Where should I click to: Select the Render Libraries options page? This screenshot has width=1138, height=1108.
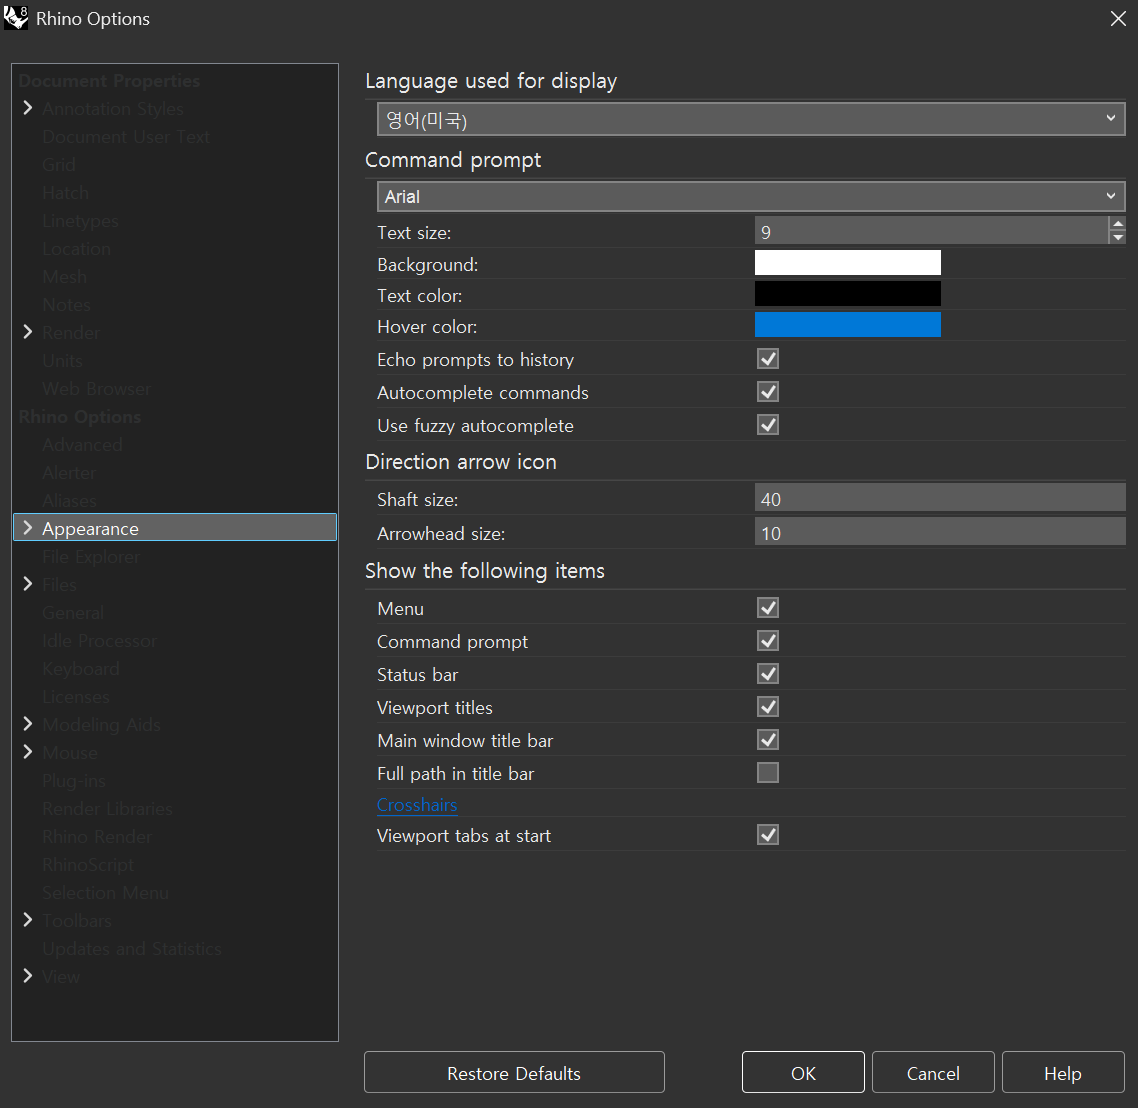pyautogui.click(x=107, y=808)
